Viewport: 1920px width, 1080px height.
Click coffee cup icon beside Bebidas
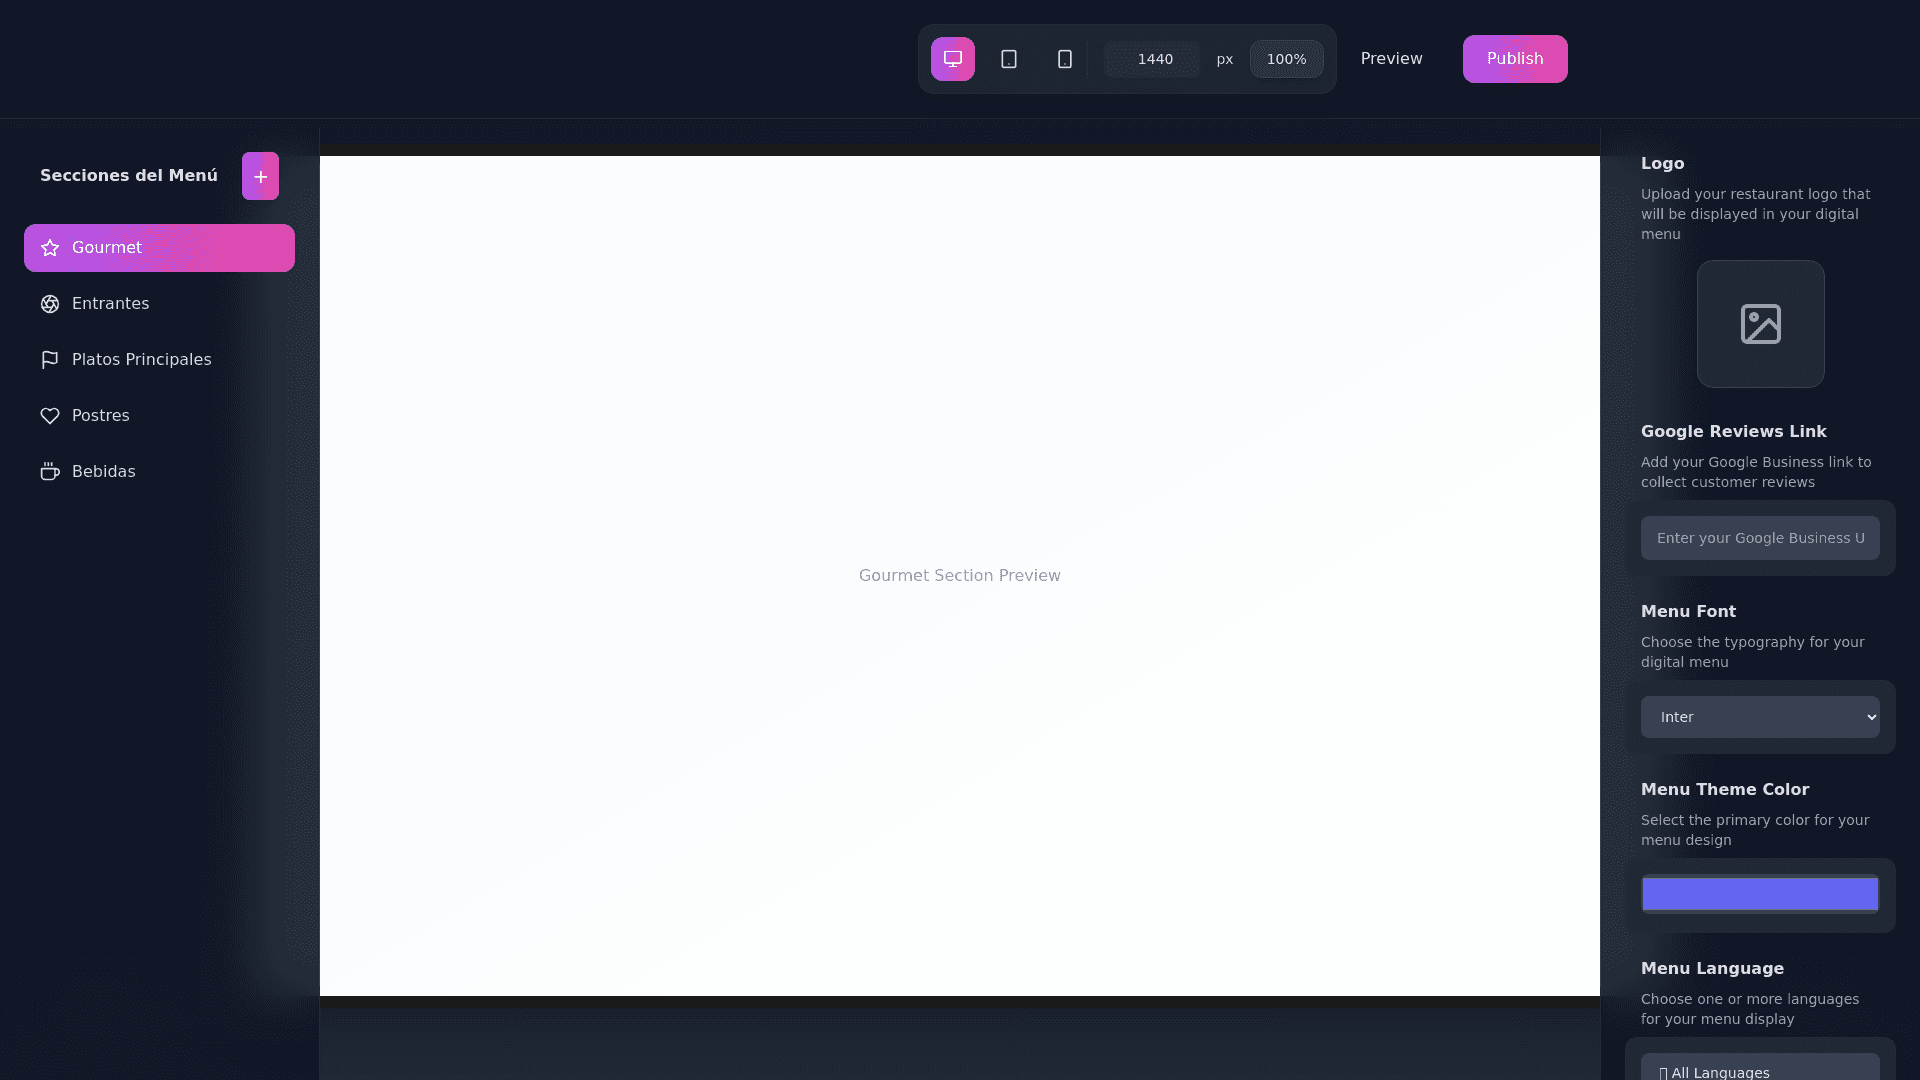(x=50, y=472)
